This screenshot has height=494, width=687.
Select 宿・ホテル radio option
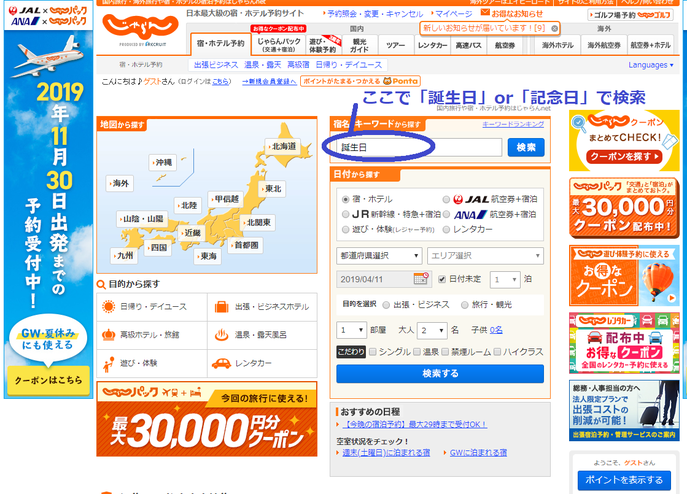tap(345, 199)
